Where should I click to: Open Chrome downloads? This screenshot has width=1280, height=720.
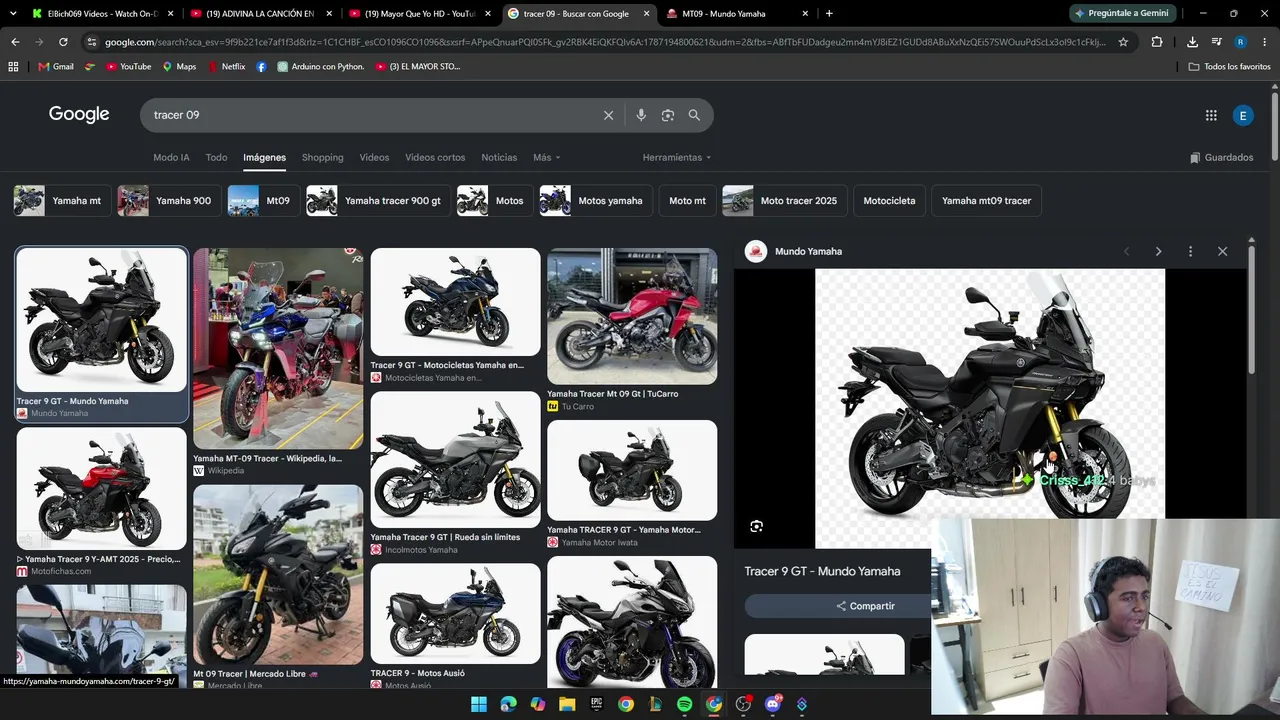1192,42
